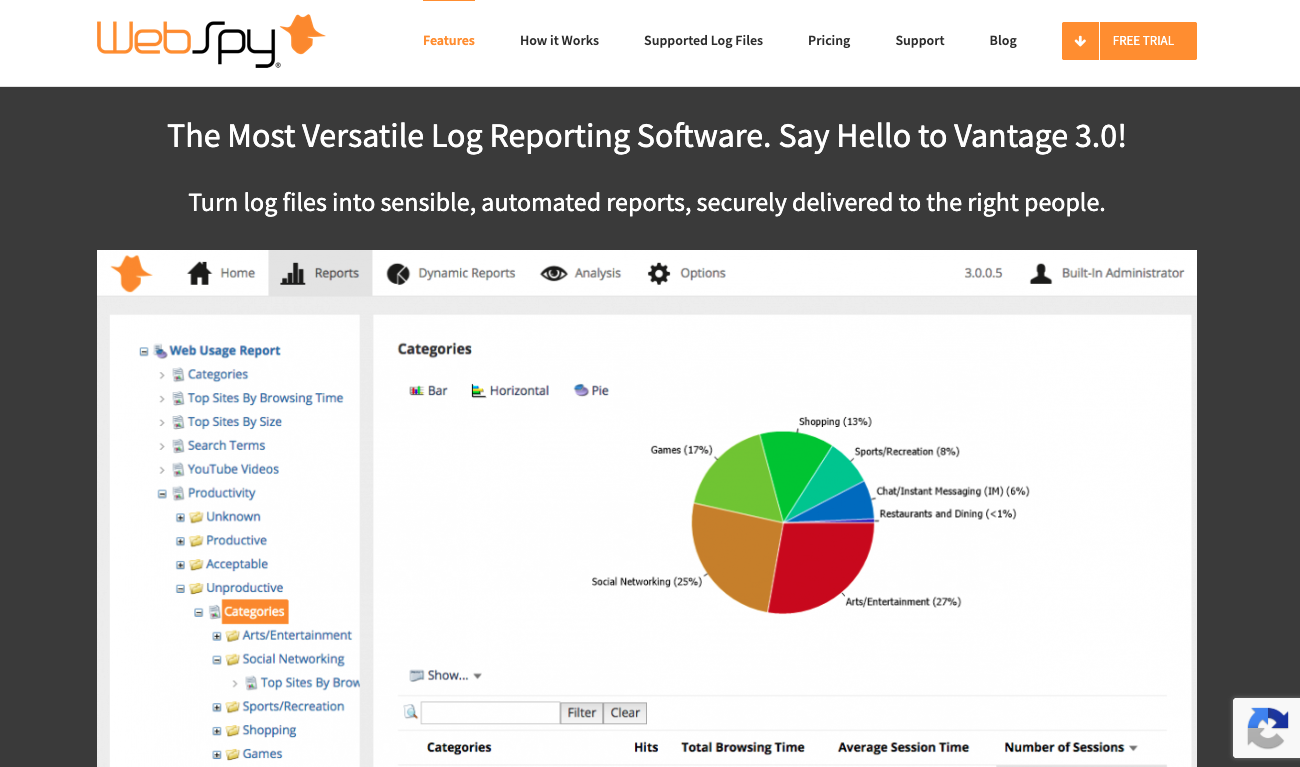Screen dimensions: 1300x767
Task: Collapse the Productivity tree node
Action: pos(162,493)
